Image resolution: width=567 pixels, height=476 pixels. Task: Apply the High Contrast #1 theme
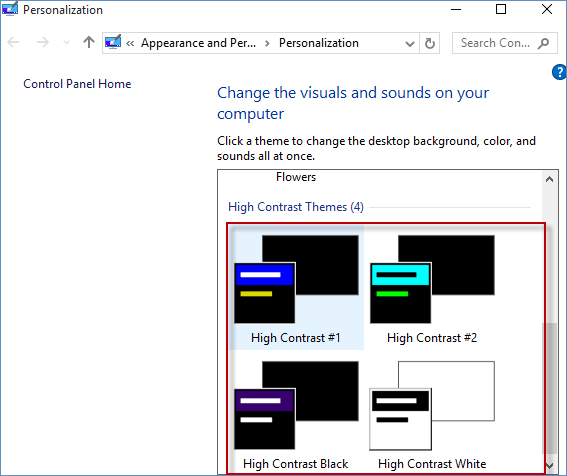point(296,287)
